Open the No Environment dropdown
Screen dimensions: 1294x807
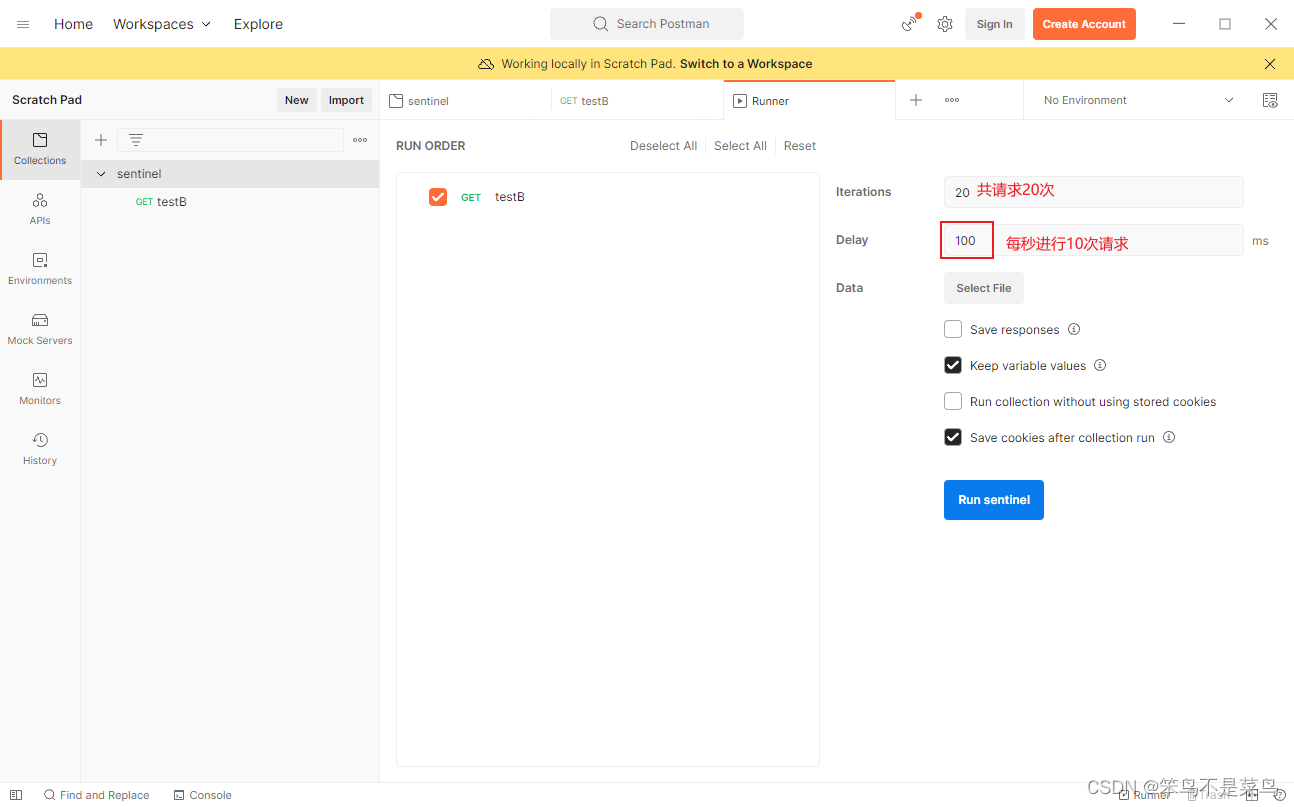click(1138, 100)
